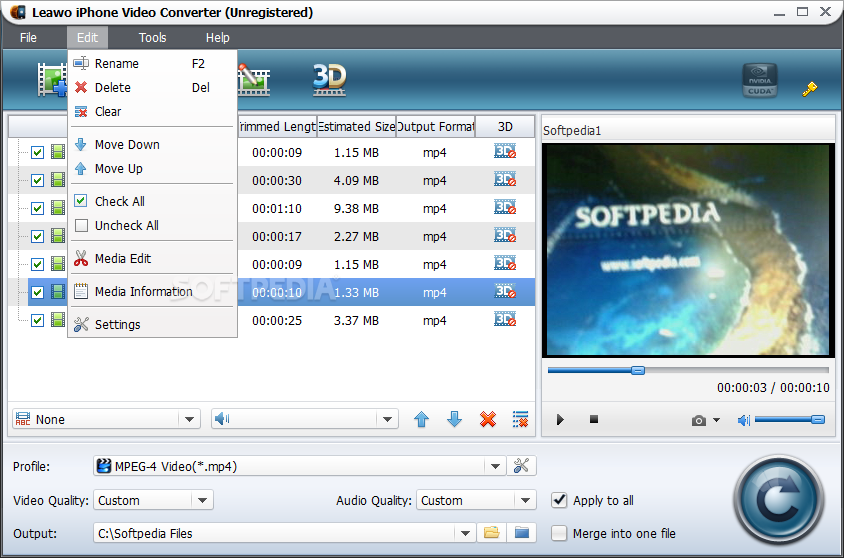Click 3D icon in the 2.27 MB row
Screen dimensions: 844x558
point(505,236)
